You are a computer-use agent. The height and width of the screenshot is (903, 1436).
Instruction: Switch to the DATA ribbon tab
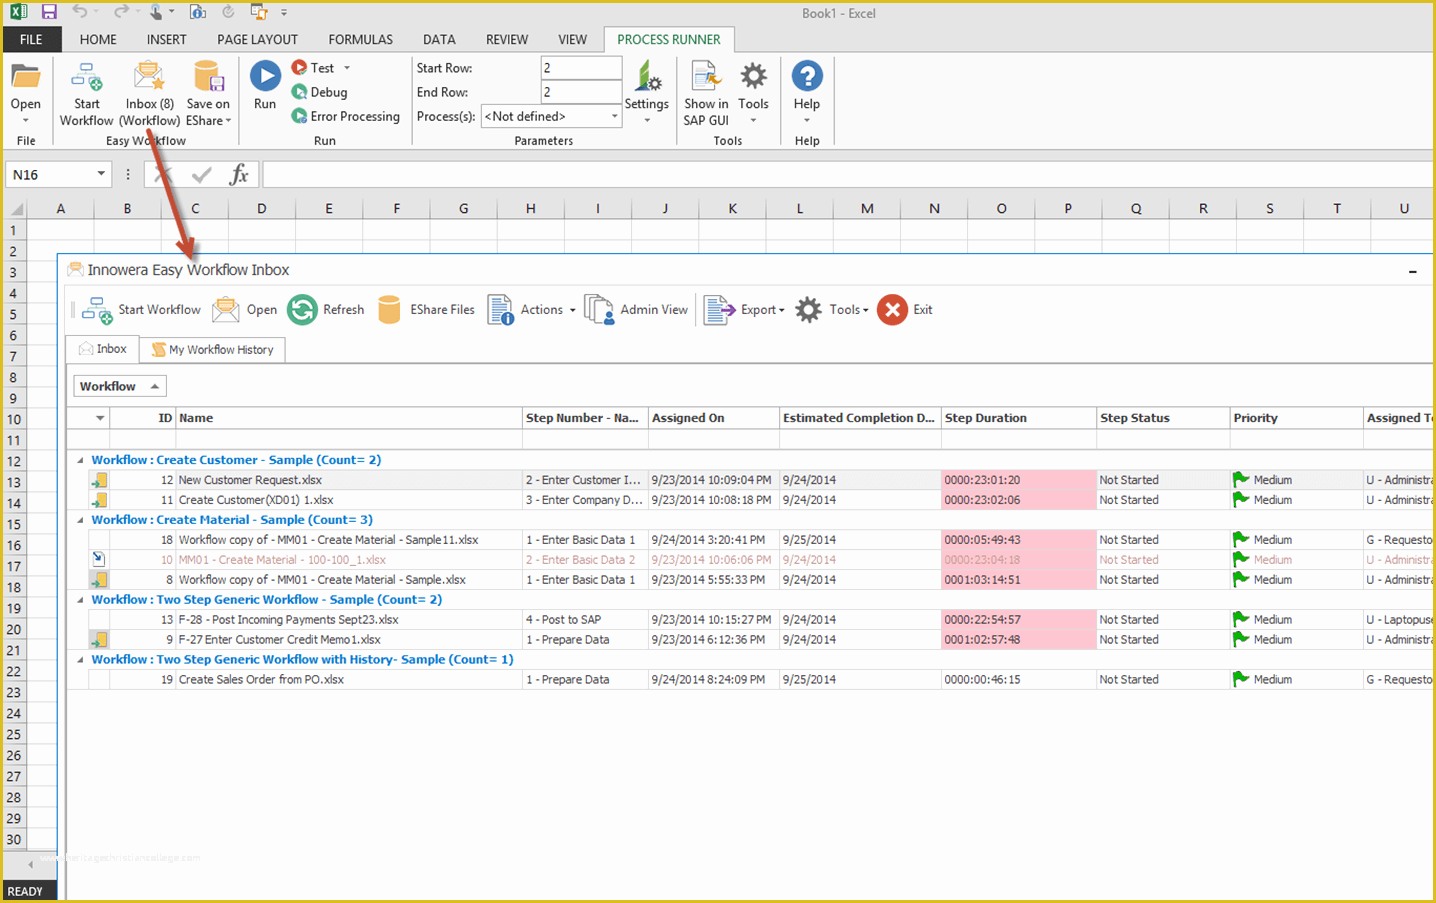(x=439, y=39)
